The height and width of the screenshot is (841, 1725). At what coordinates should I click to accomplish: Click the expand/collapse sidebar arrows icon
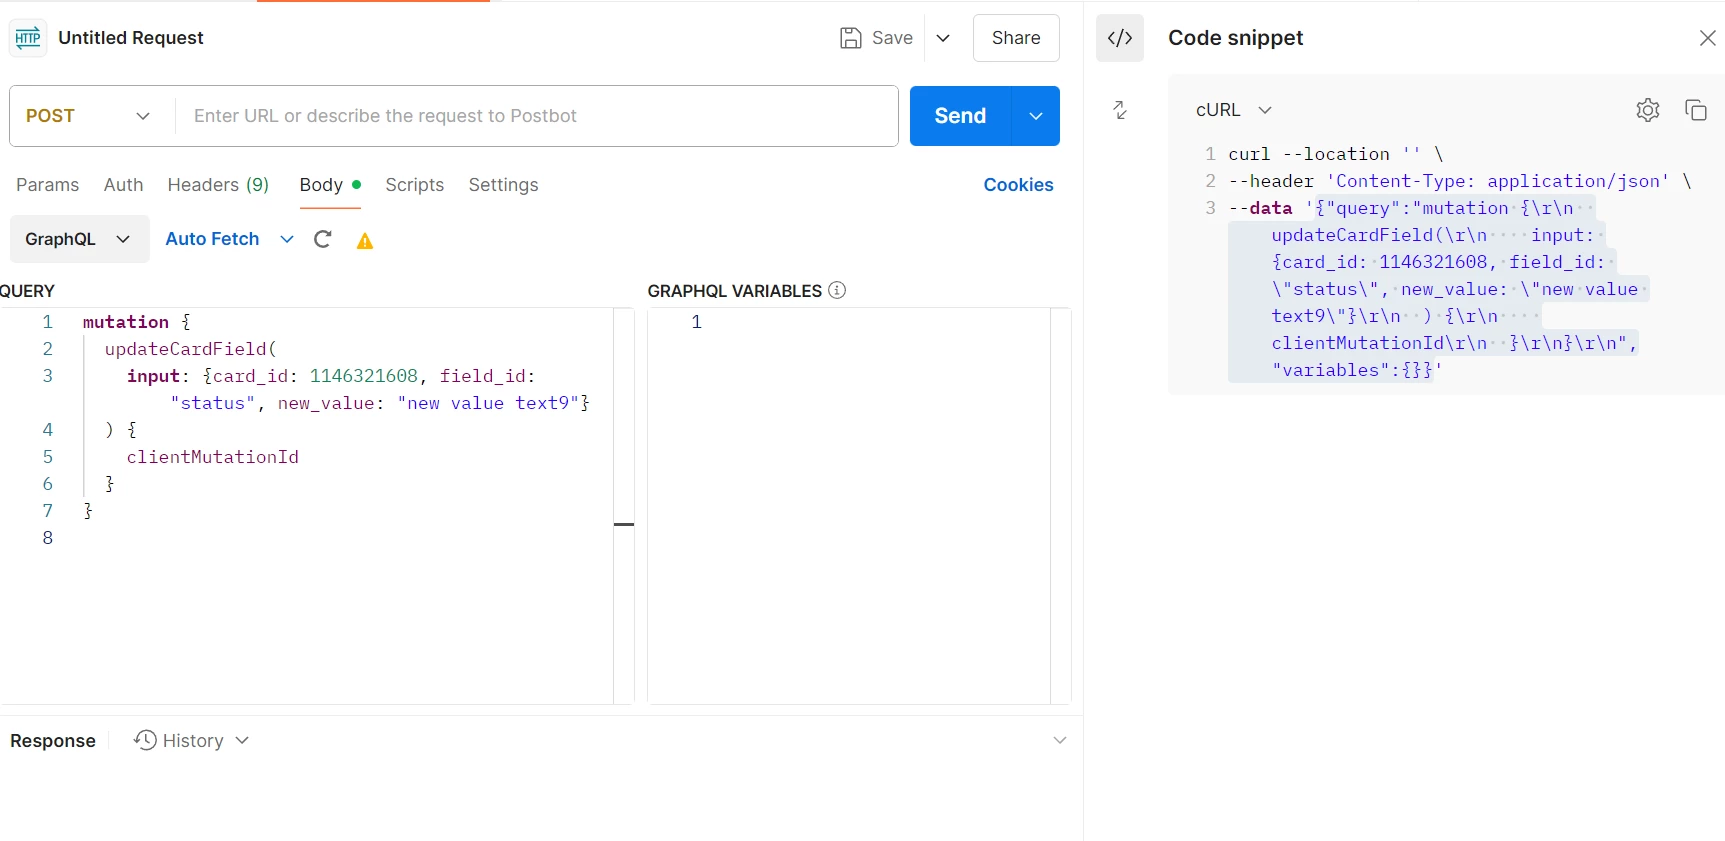coord(1120,110)
